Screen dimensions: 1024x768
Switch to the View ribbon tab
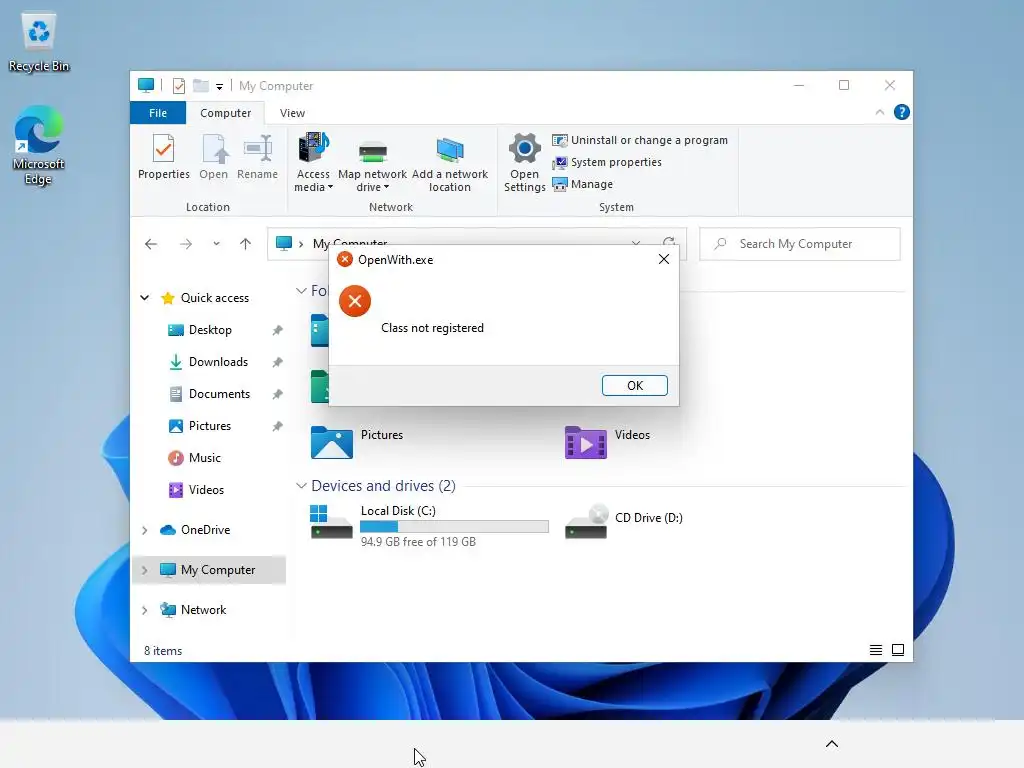pyautogui.click(x=292, y=113)
